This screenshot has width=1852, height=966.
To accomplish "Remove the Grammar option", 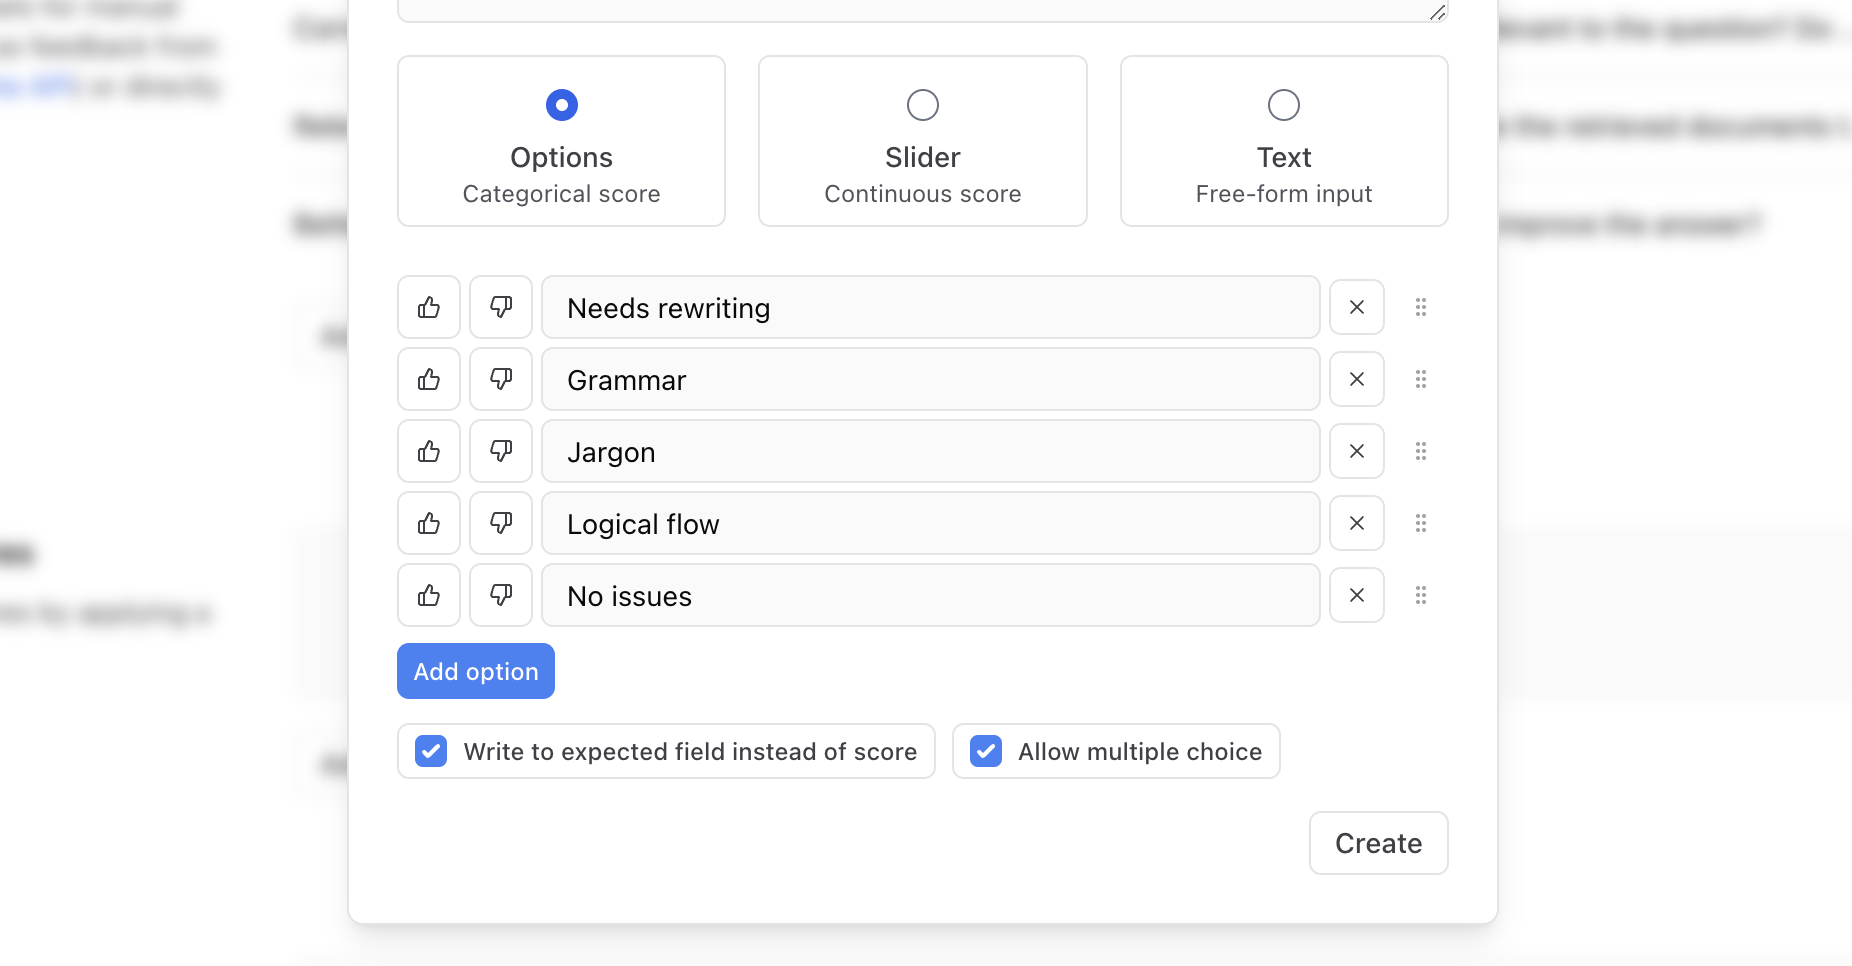I will point(1357,379).
